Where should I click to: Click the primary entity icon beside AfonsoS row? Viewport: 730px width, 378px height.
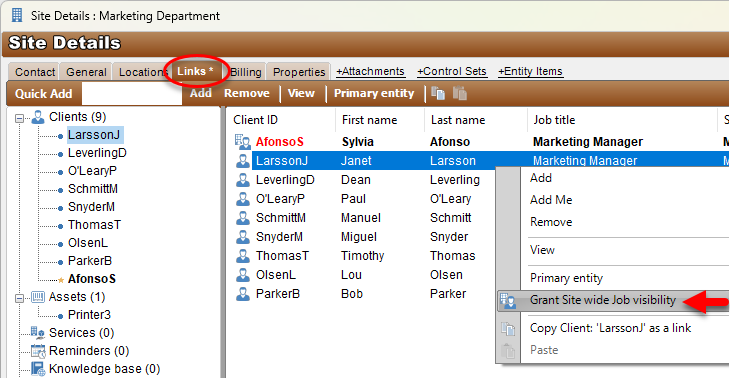(x=242, y=142)
